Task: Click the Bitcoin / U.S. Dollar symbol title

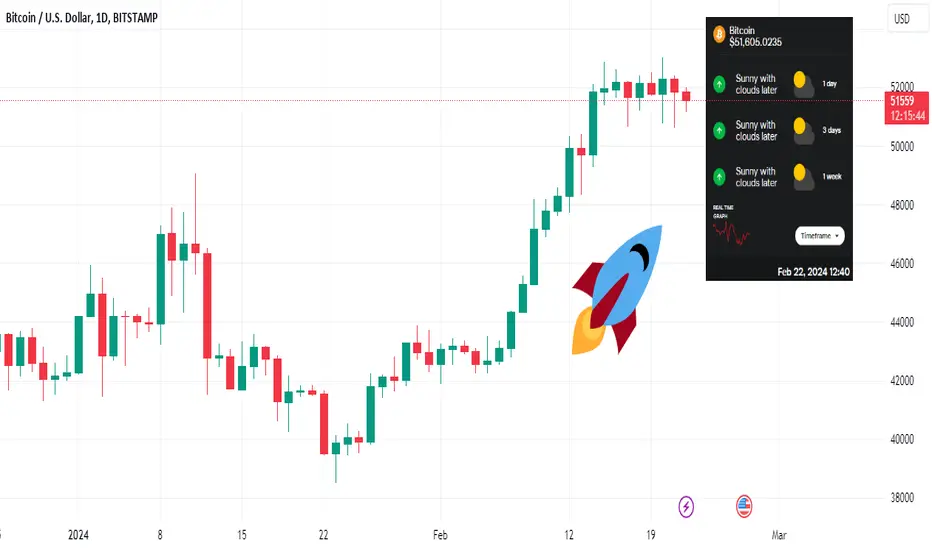Action: pyautogui.click(x=82, y=18)
